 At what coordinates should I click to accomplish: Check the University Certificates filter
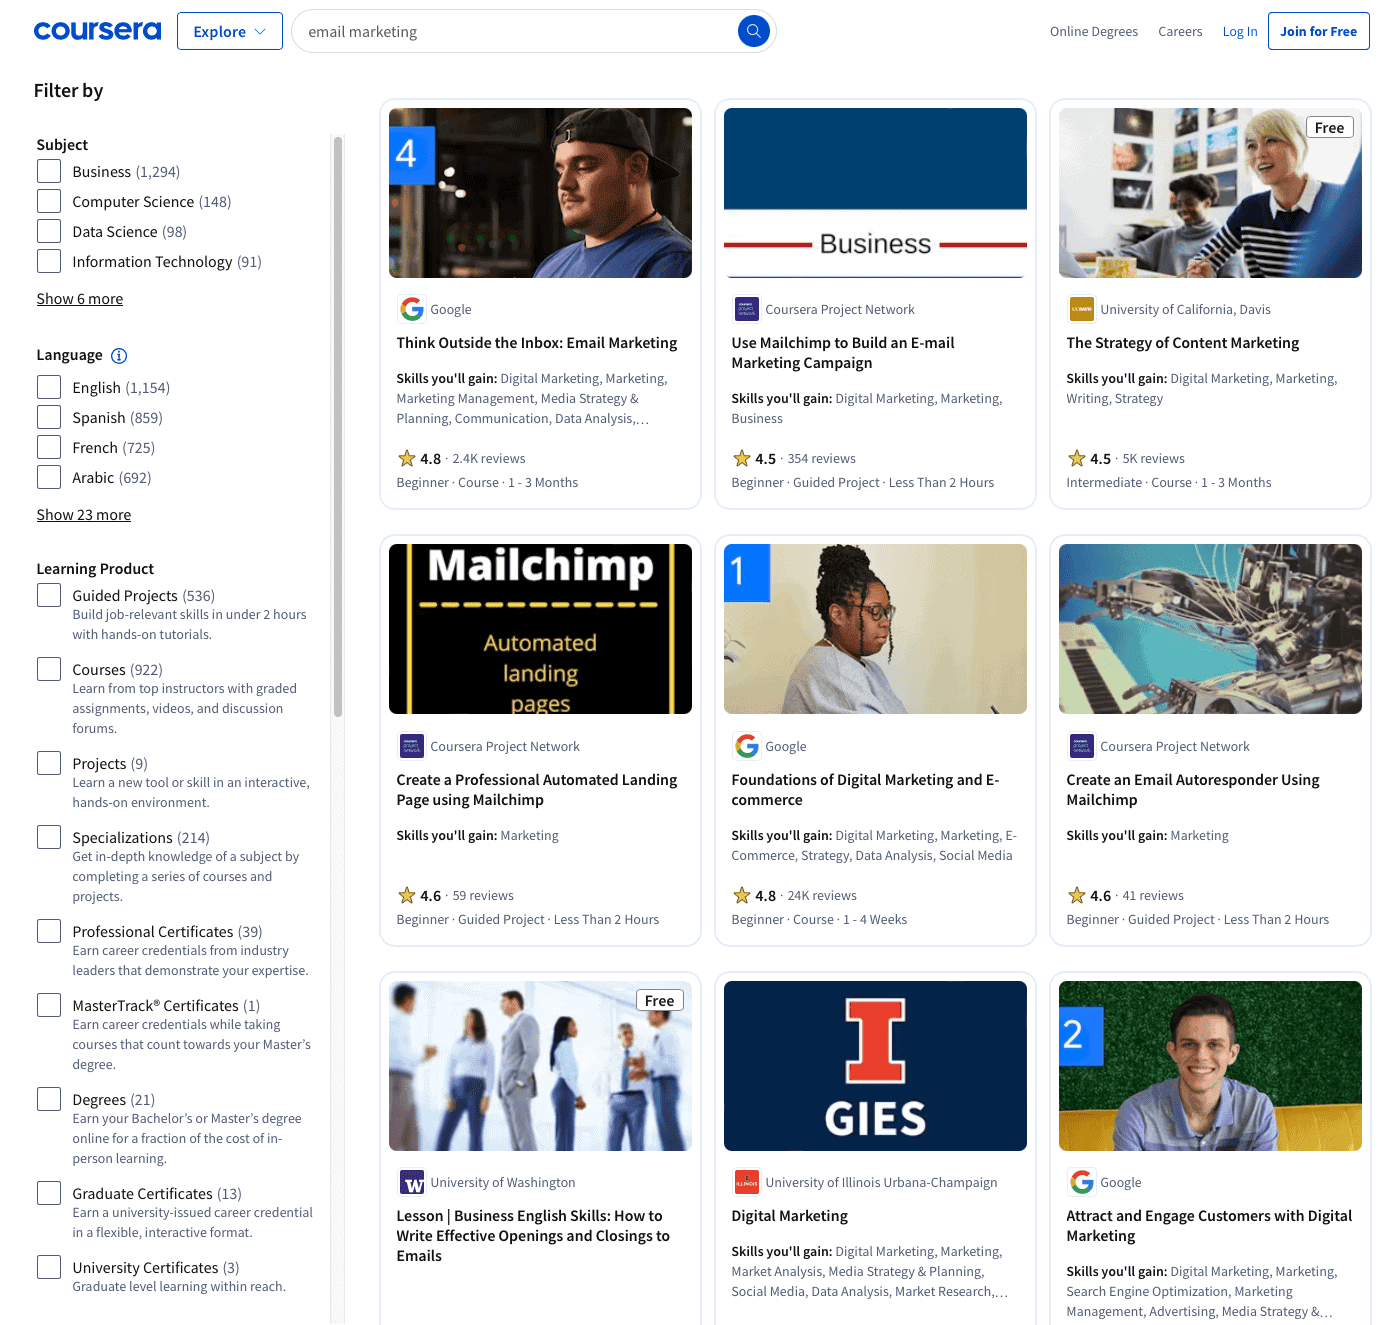(x=49, y=1267)
